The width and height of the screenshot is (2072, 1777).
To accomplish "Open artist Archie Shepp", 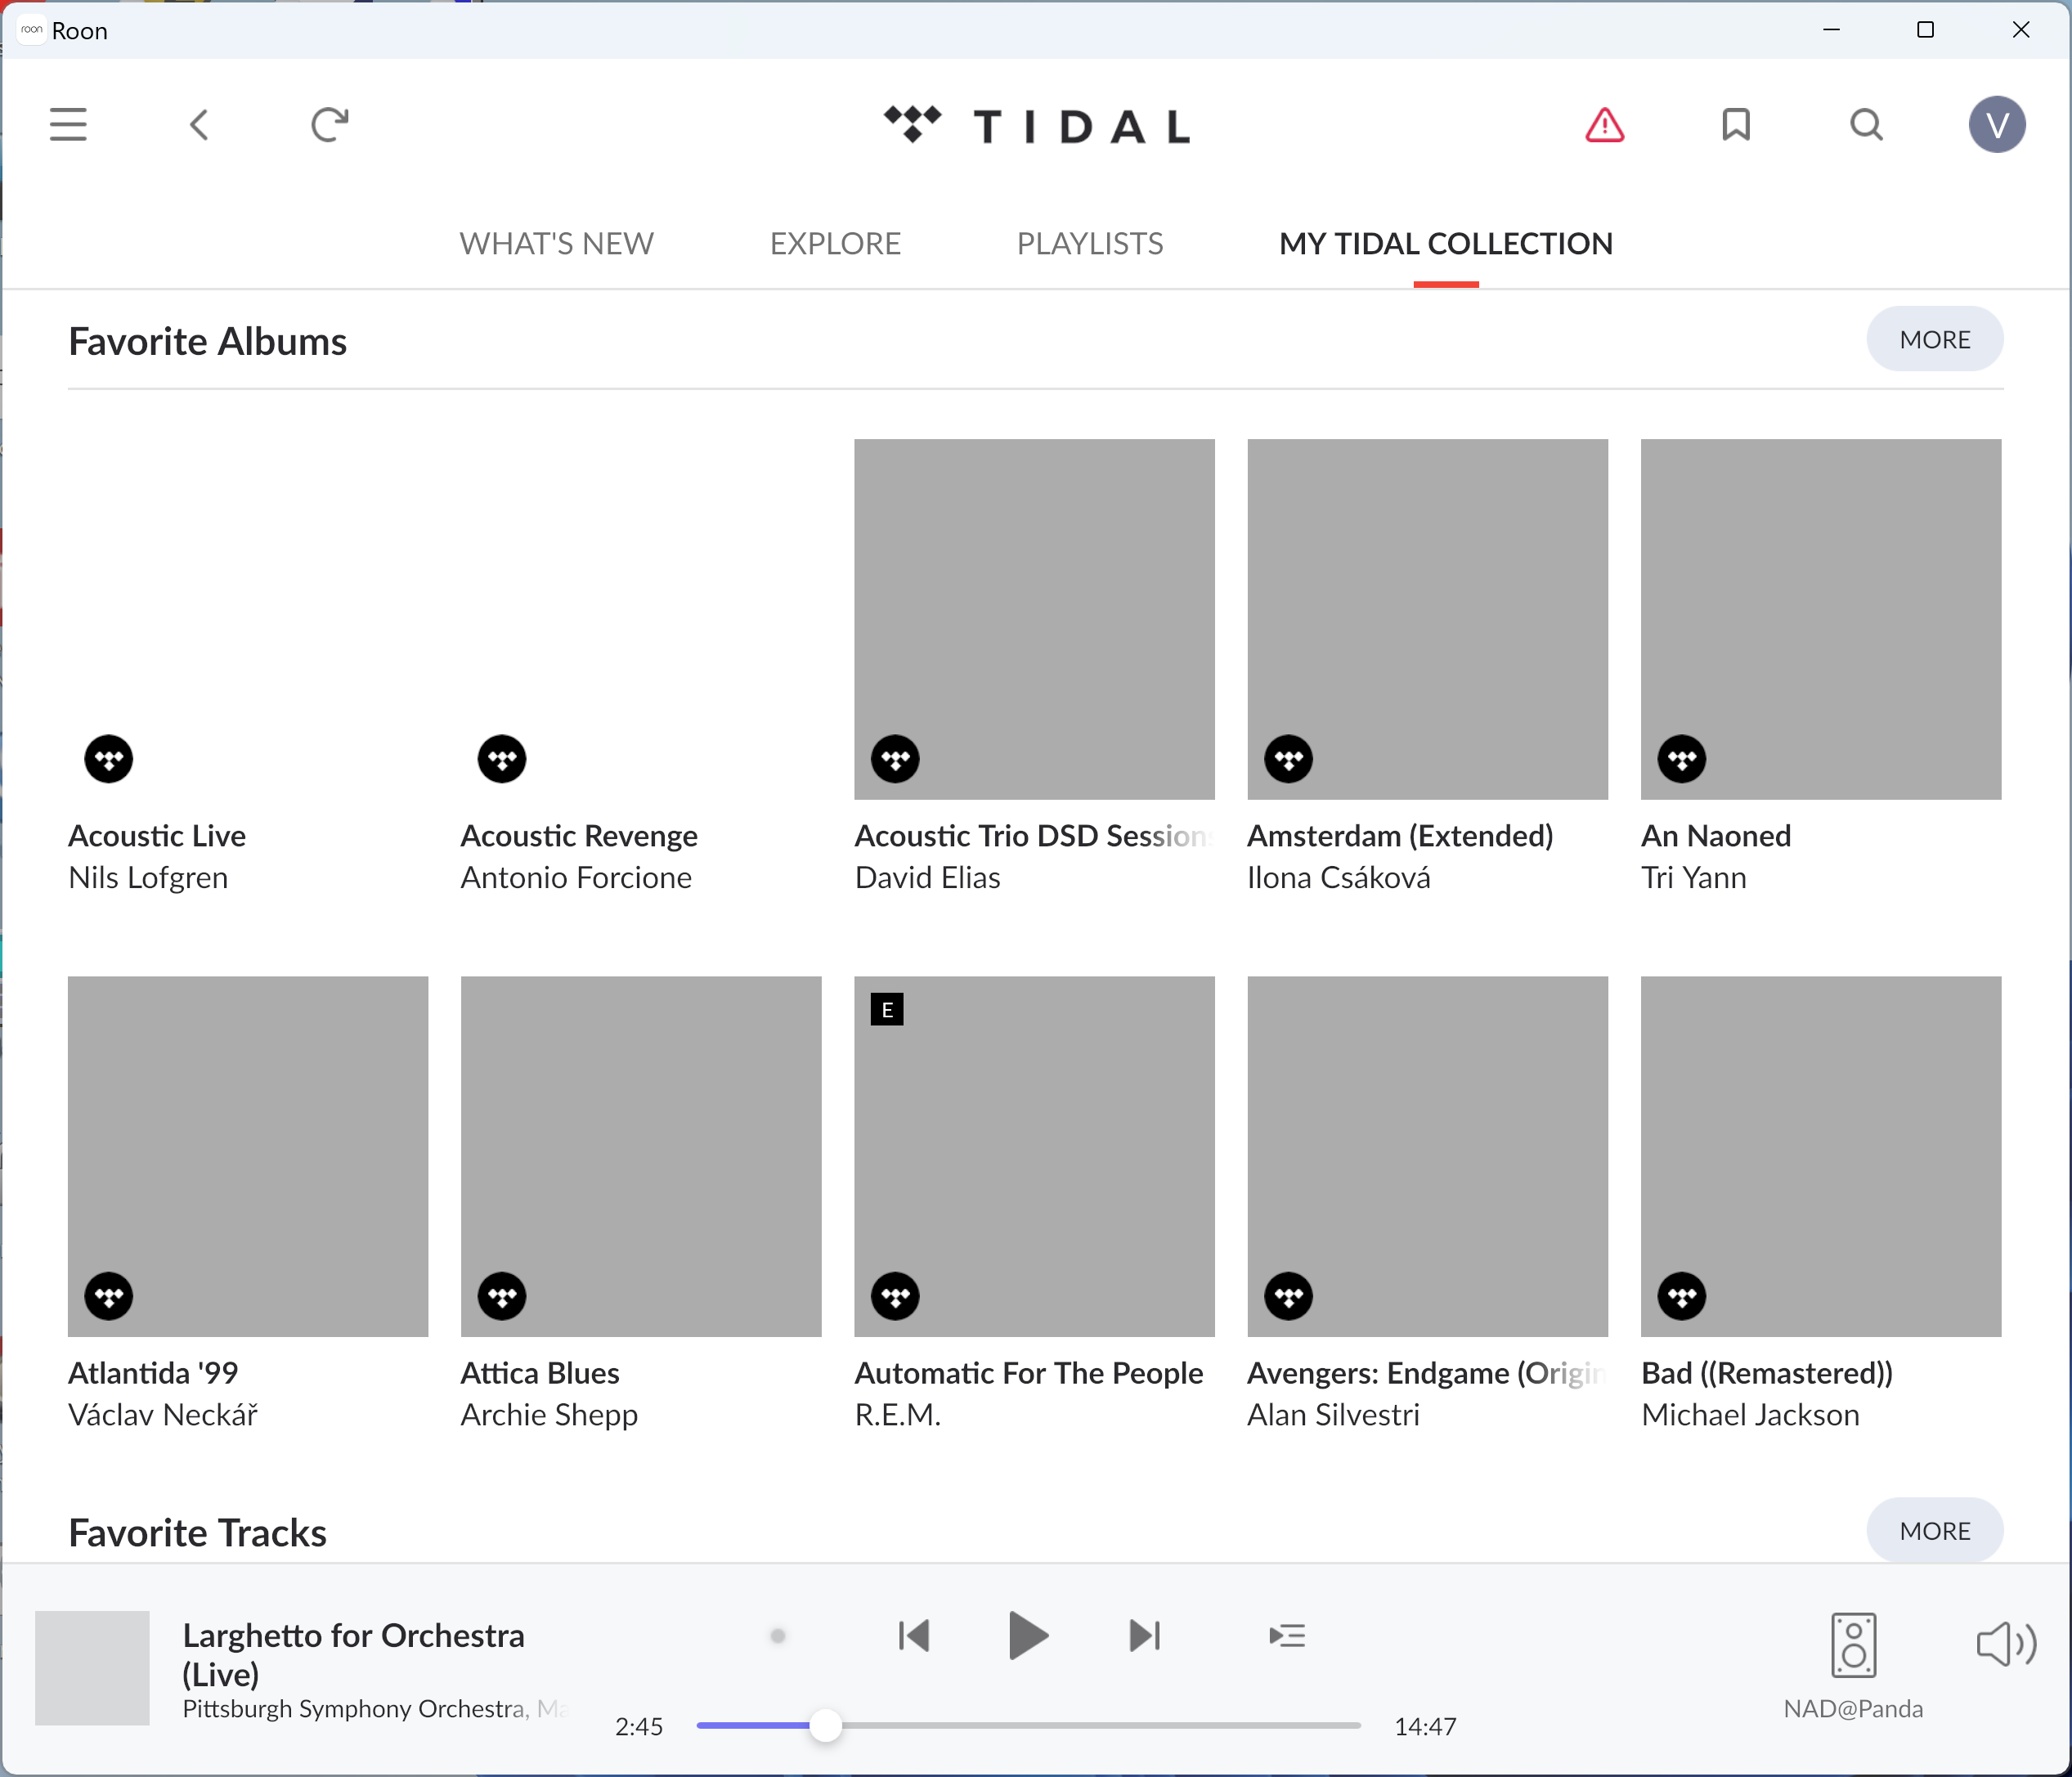I will click(549, 1415).
